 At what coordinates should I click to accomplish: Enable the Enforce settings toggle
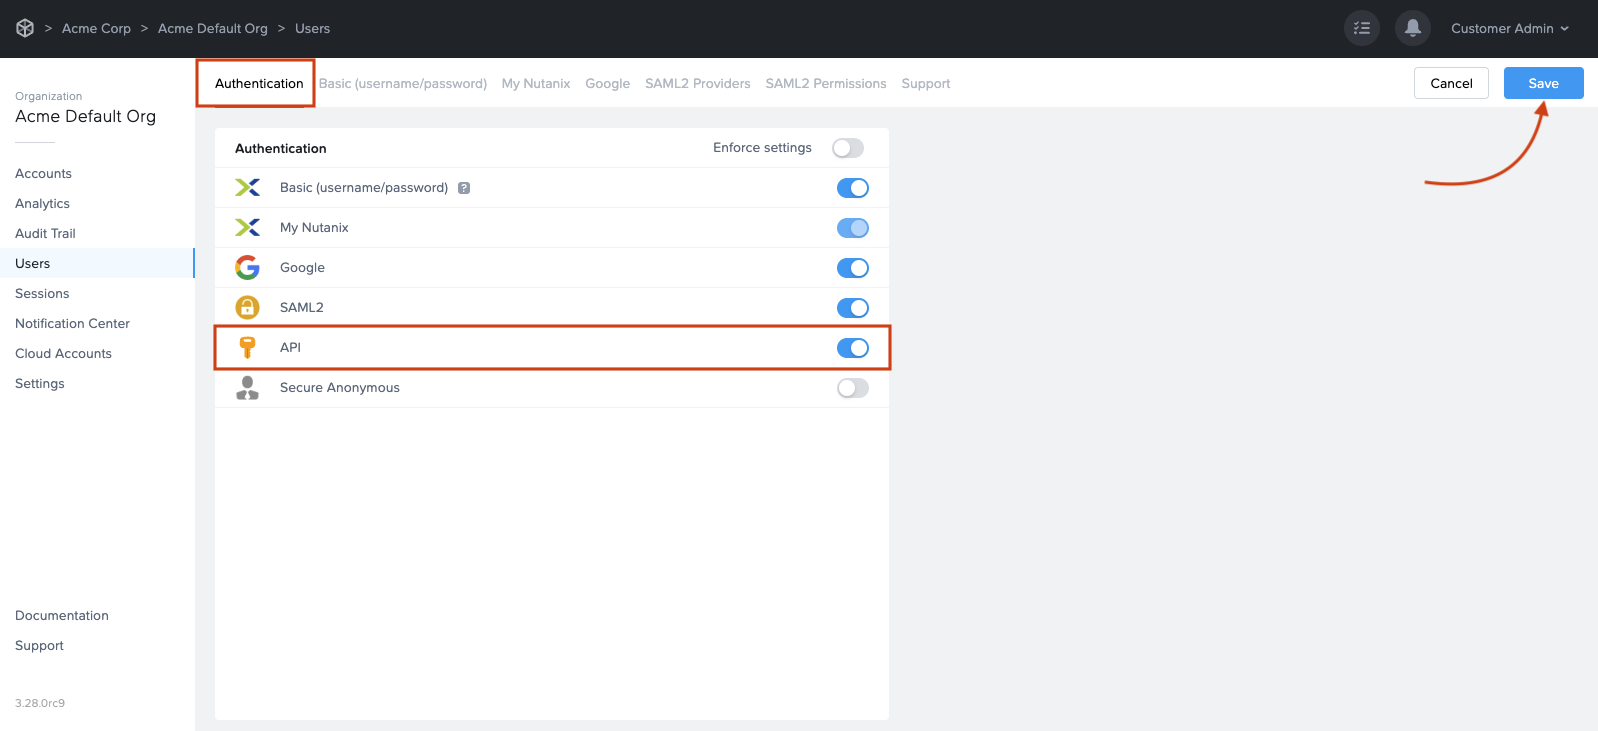pyautogui.click(x=848, y=148)
